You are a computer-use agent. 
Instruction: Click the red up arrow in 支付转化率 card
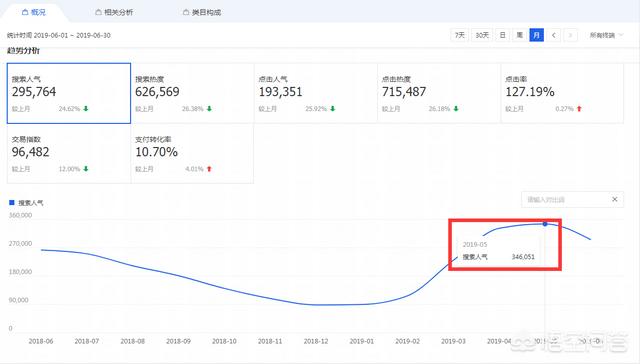pyautogui.click(x=209, y=169)
